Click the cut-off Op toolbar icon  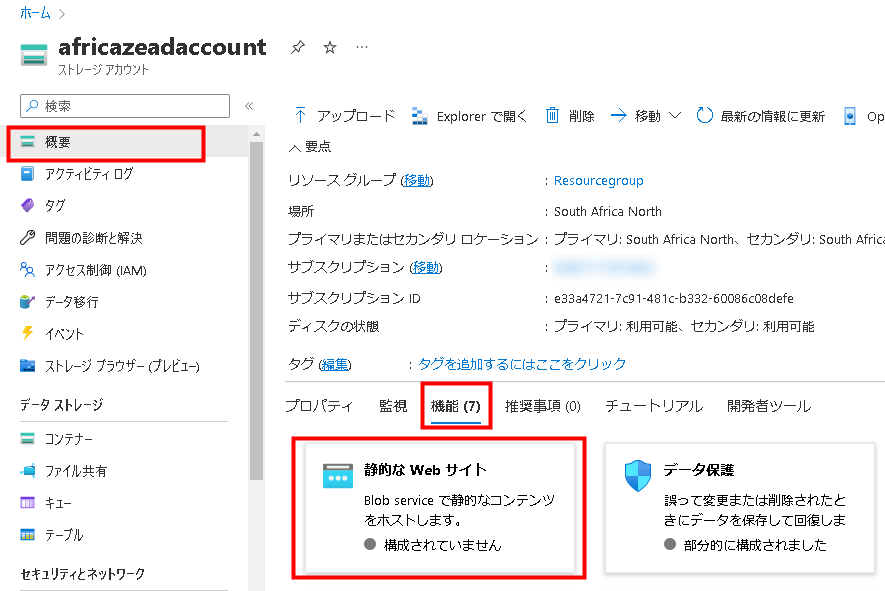849,116
